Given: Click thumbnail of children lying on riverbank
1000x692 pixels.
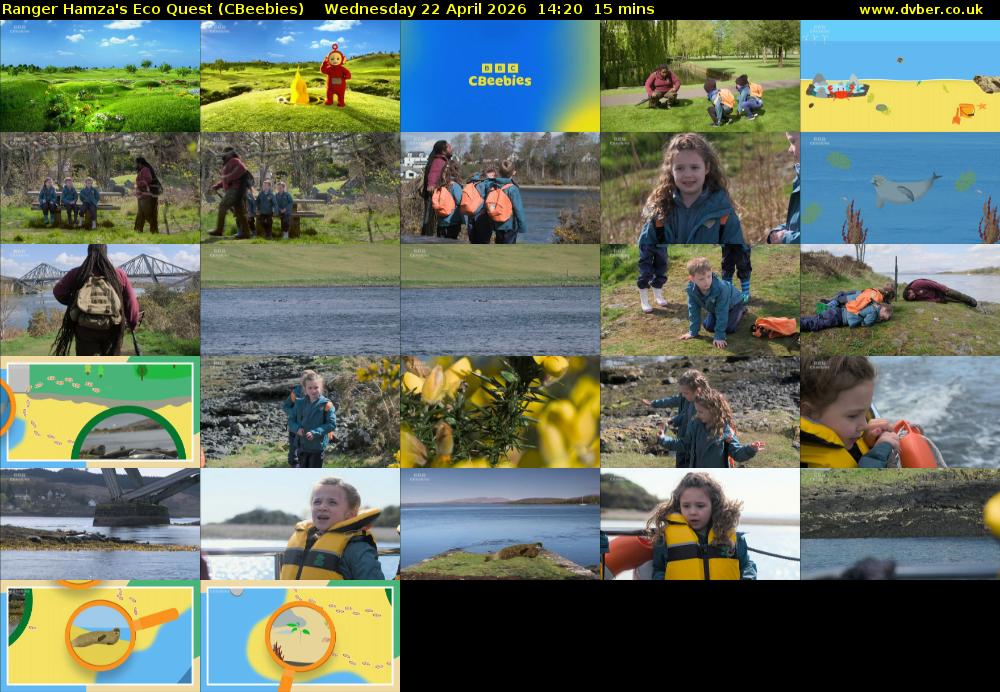Looking at the screenshot, I should [900, 300].
